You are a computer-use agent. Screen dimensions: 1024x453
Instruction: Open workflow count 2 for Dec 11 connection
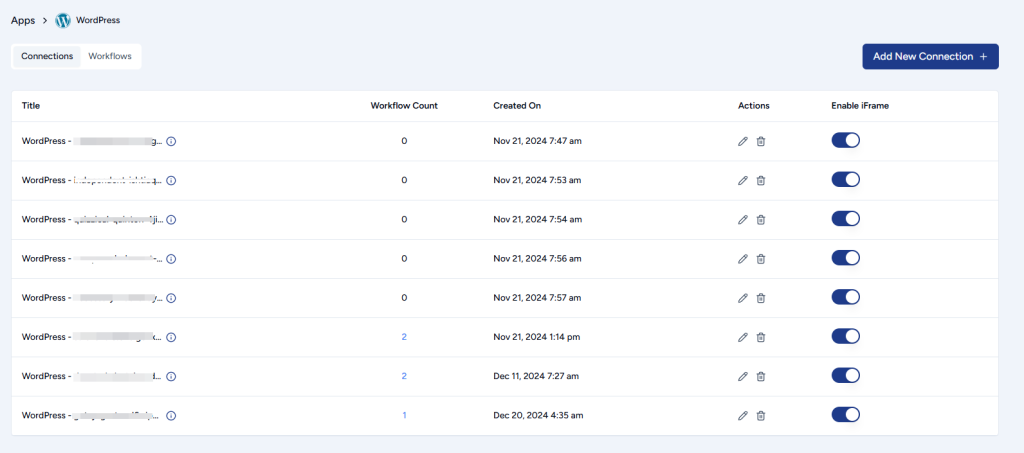click(404, 377)
